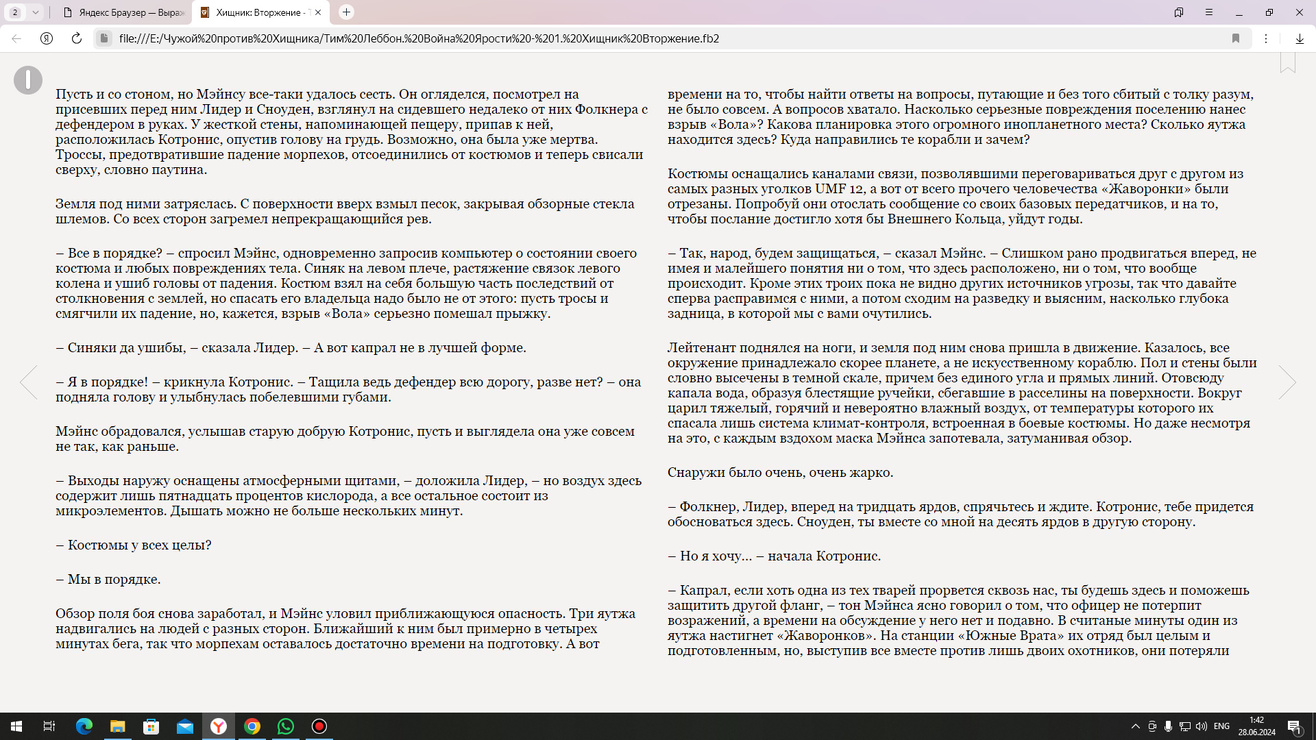1316x740 pixels.
Task: Open the browser three-dot page menu
Action: click(x=1266, y=38)
